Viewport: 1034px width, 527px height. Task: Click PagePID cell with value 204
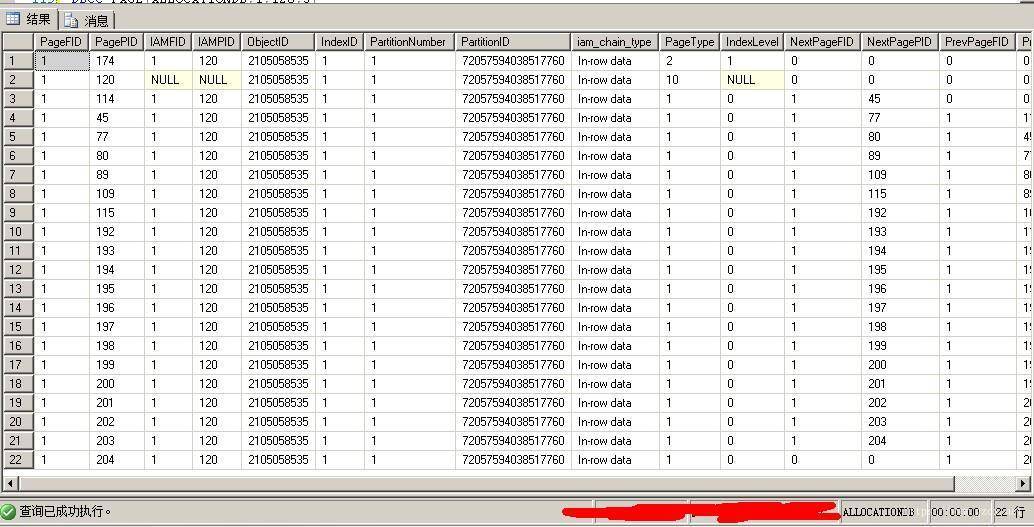(x=117, y=460)
